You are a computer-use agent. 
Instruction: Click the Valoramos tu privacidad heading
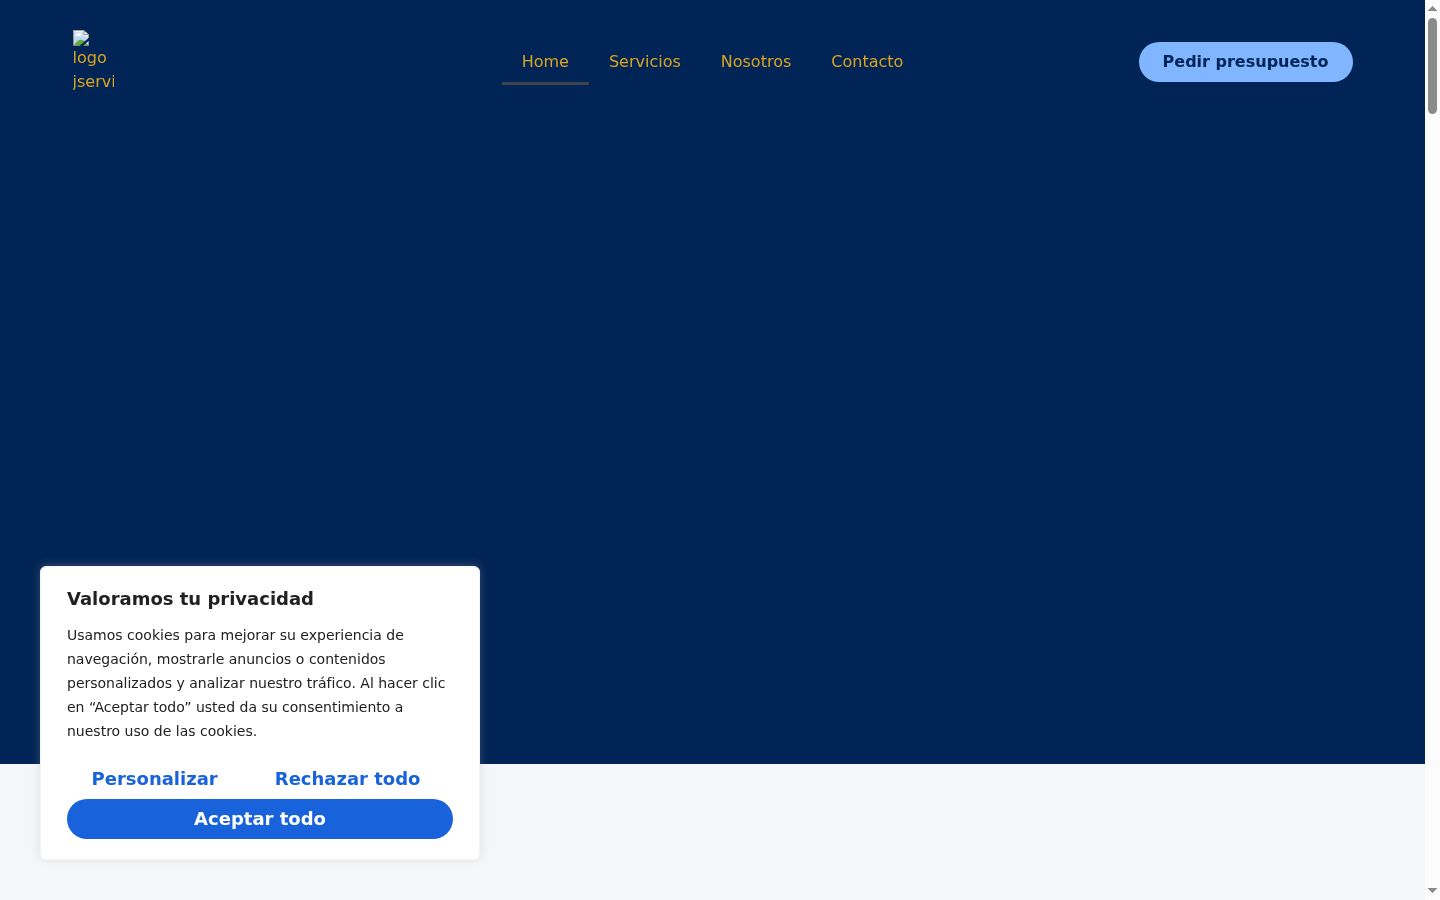[x=190, y=599]
